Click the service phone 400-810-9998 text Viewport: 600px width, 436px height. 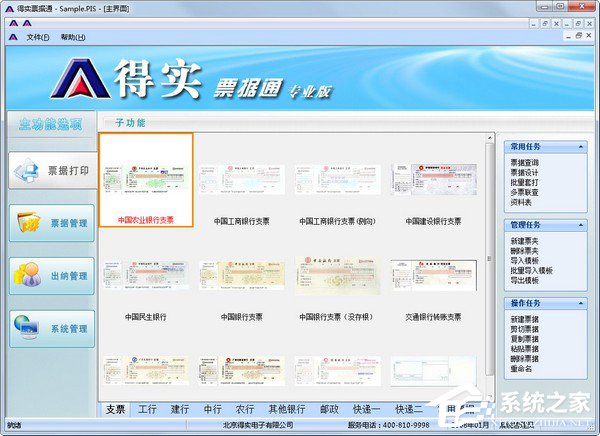point(389,425)
